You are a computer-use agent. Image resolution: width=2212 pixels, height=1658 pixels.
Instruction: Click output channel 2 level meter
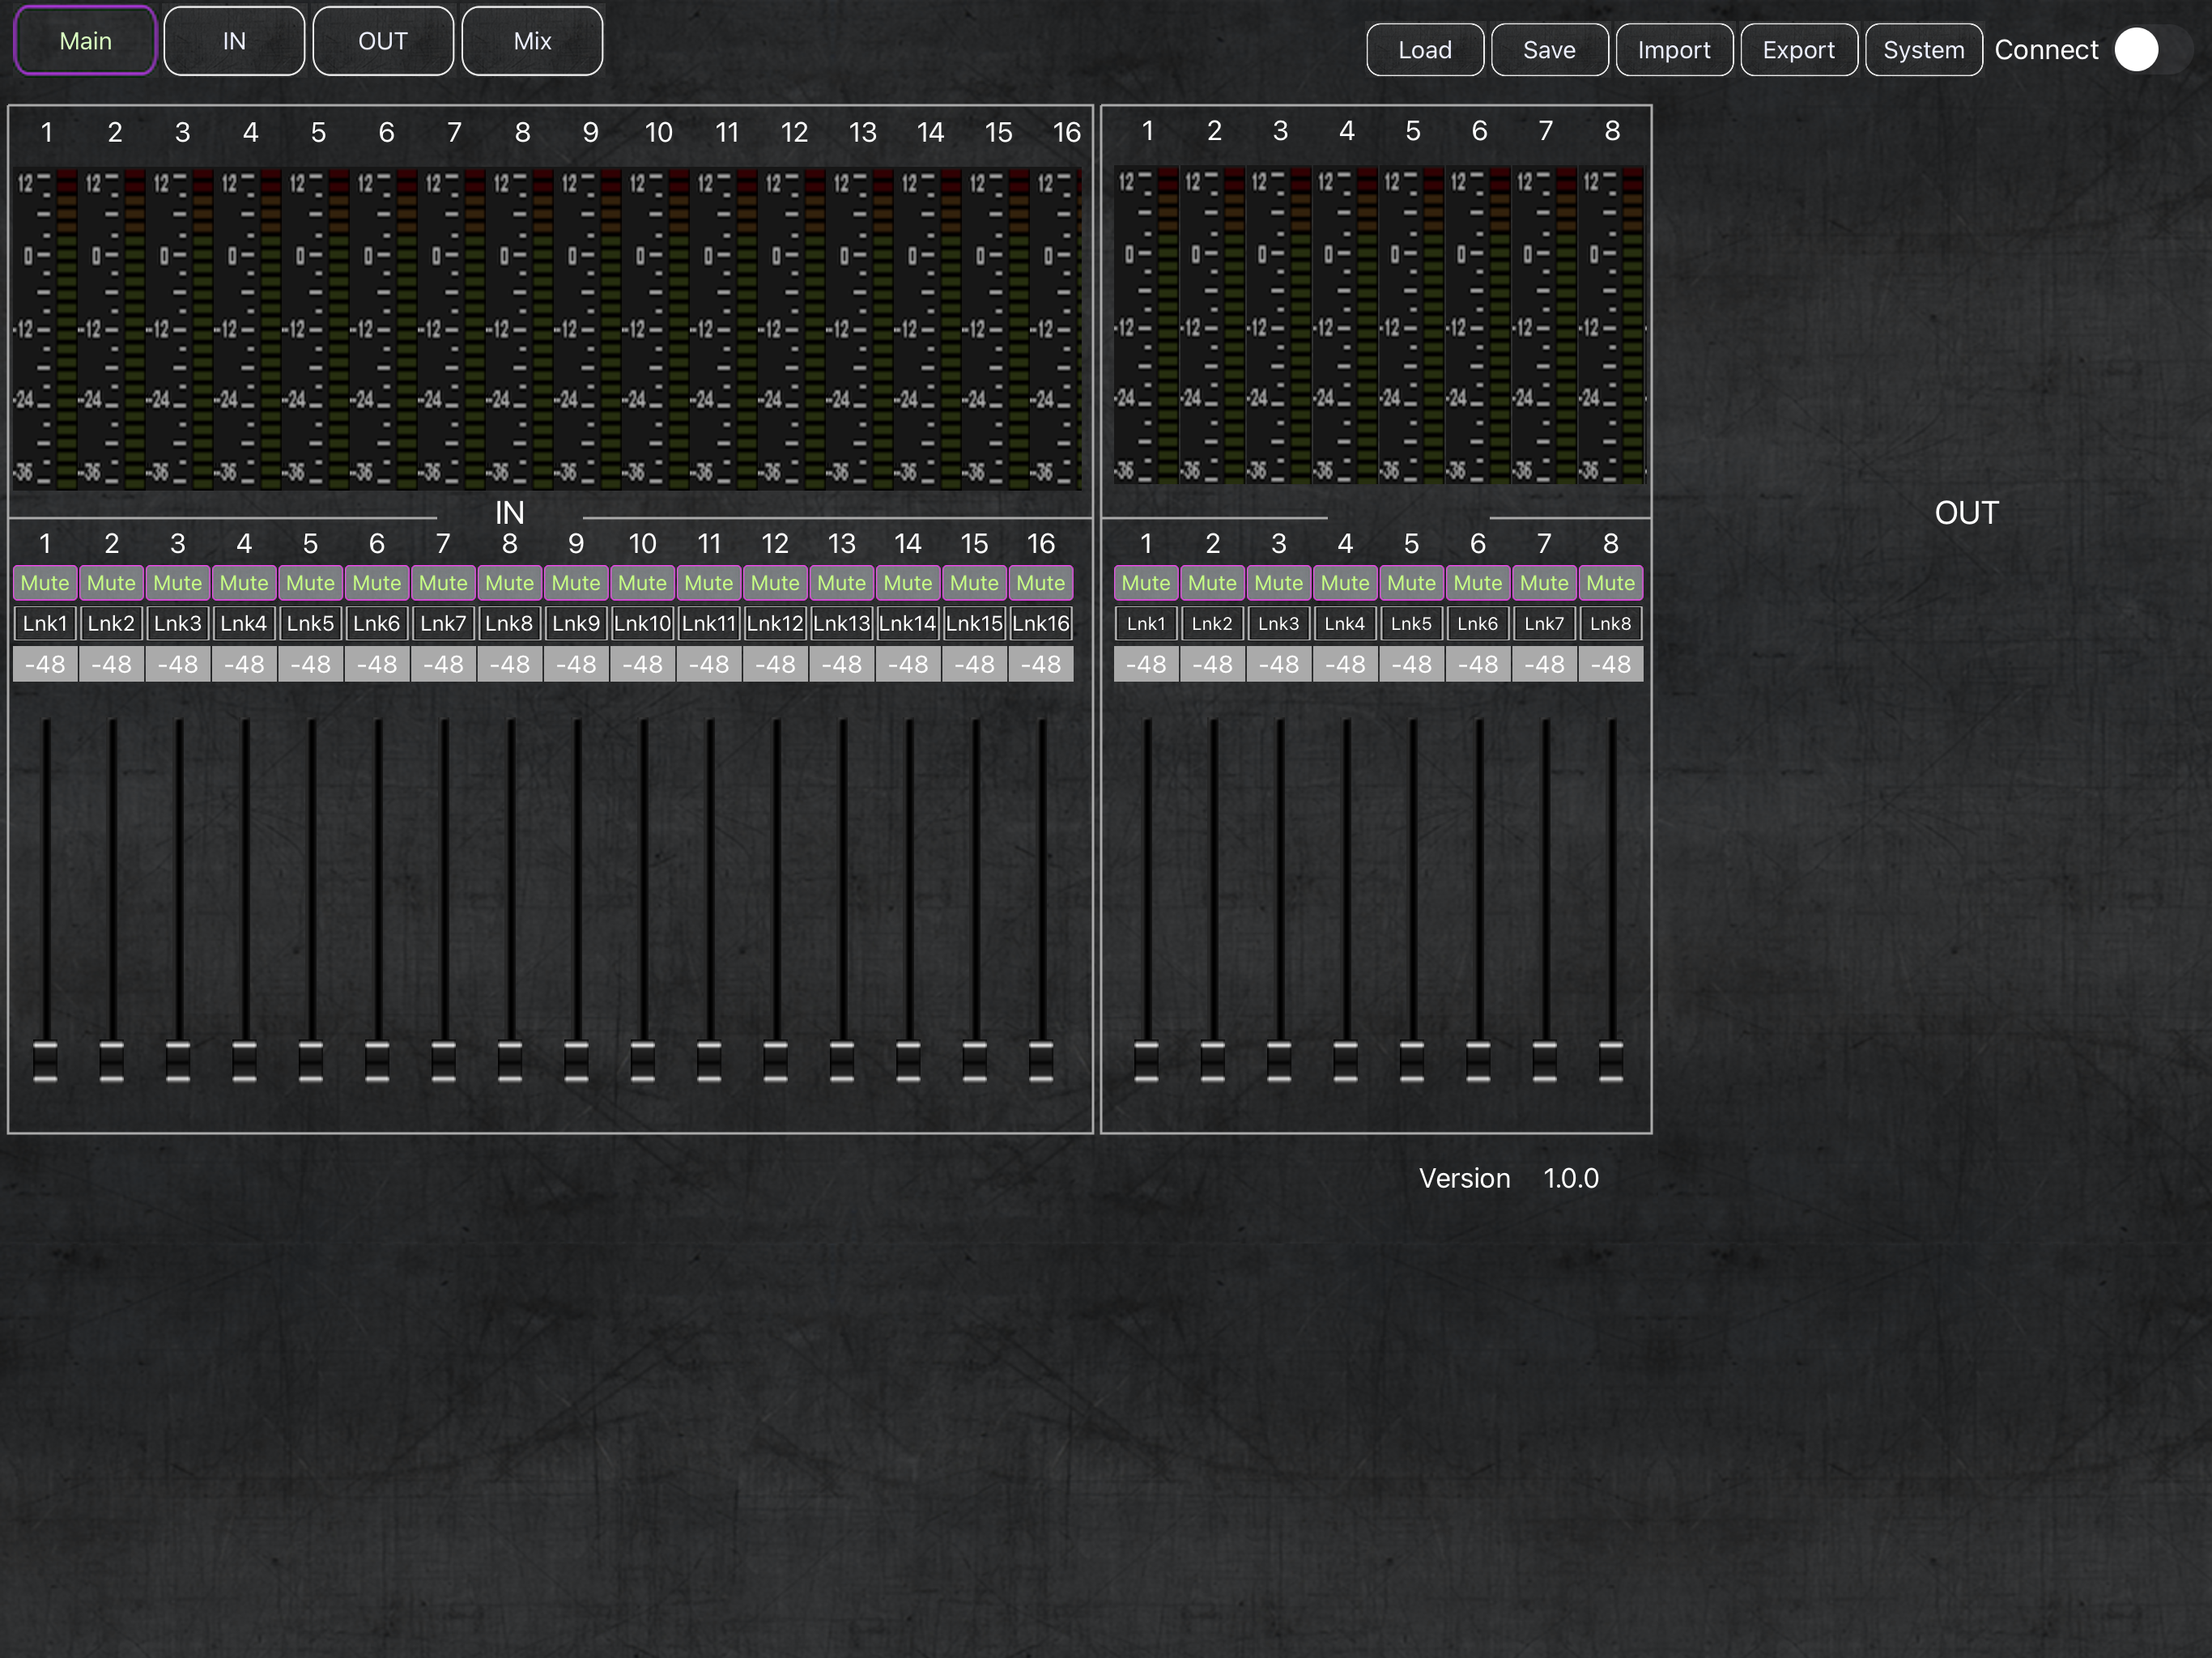[1213, 326]
